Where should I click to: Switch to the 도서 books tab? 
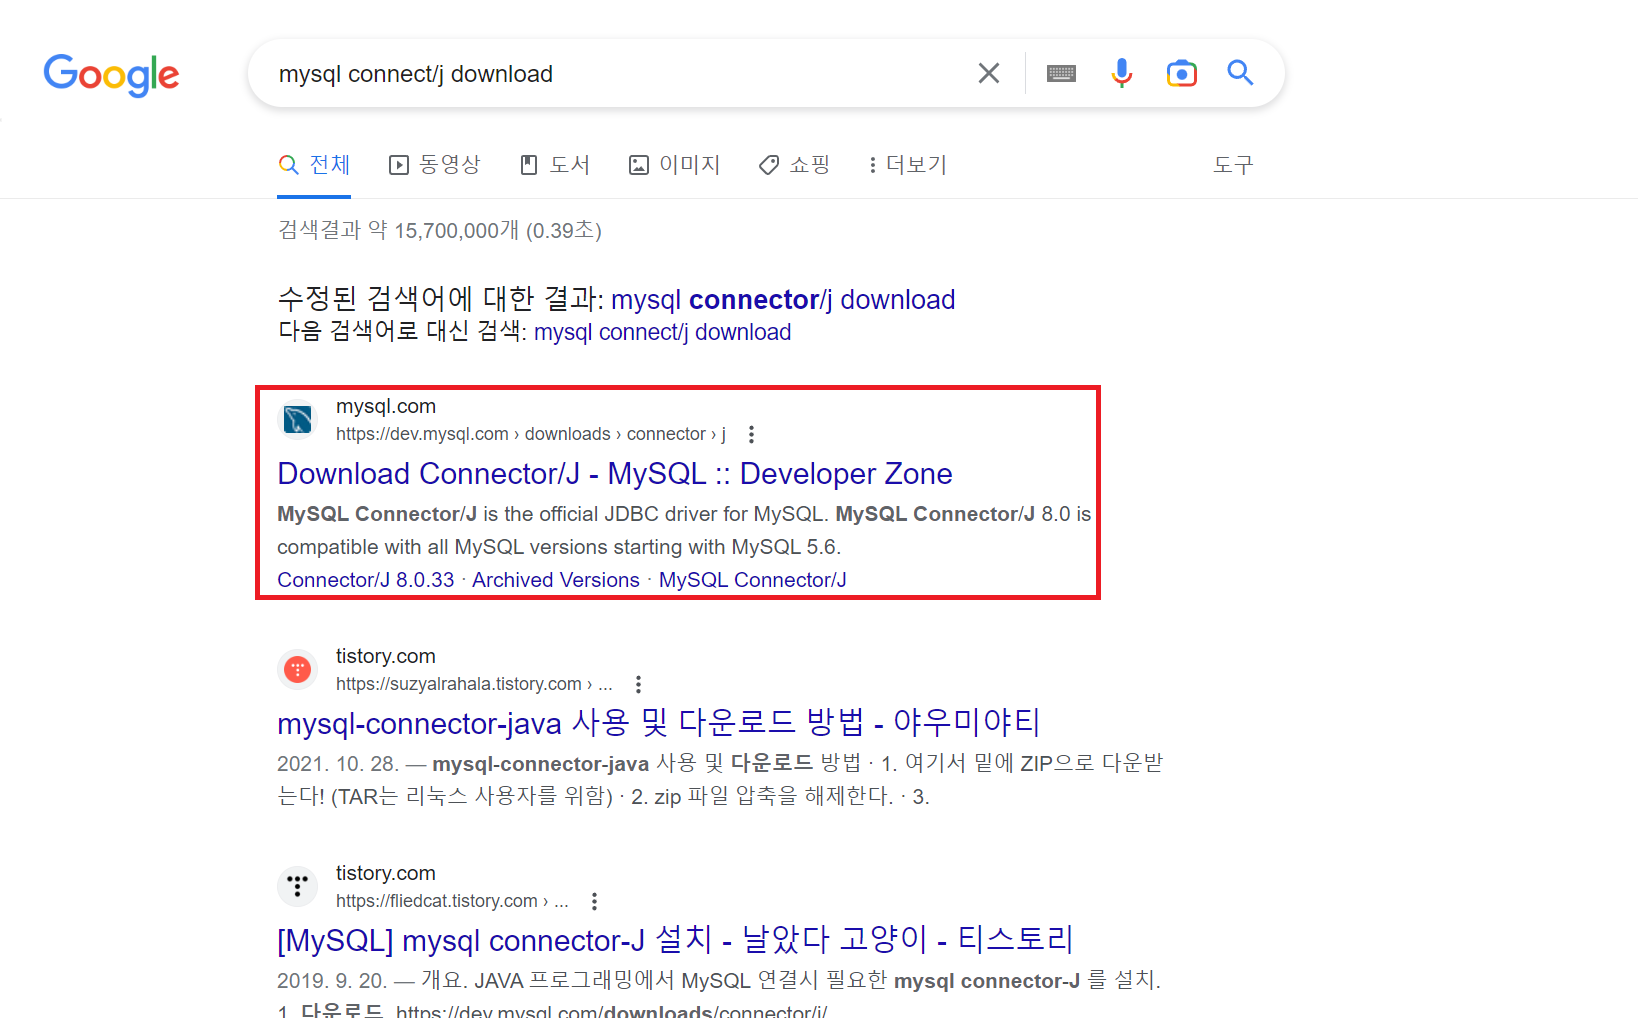[555, 165]
